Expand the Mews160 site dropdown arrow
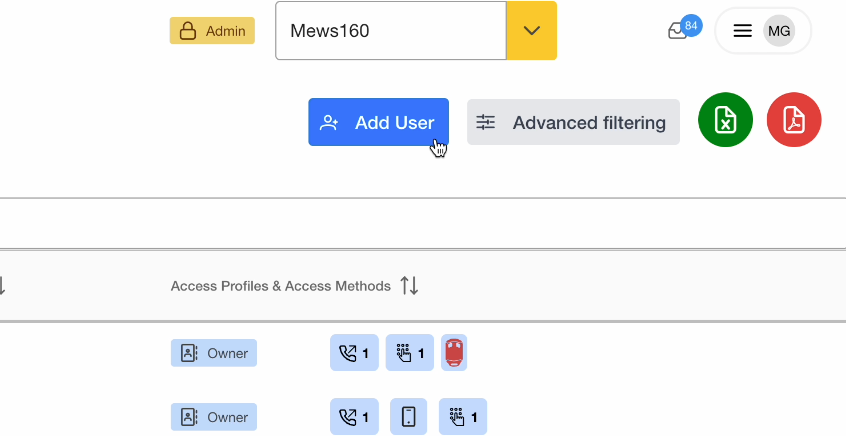 [531, 31]
